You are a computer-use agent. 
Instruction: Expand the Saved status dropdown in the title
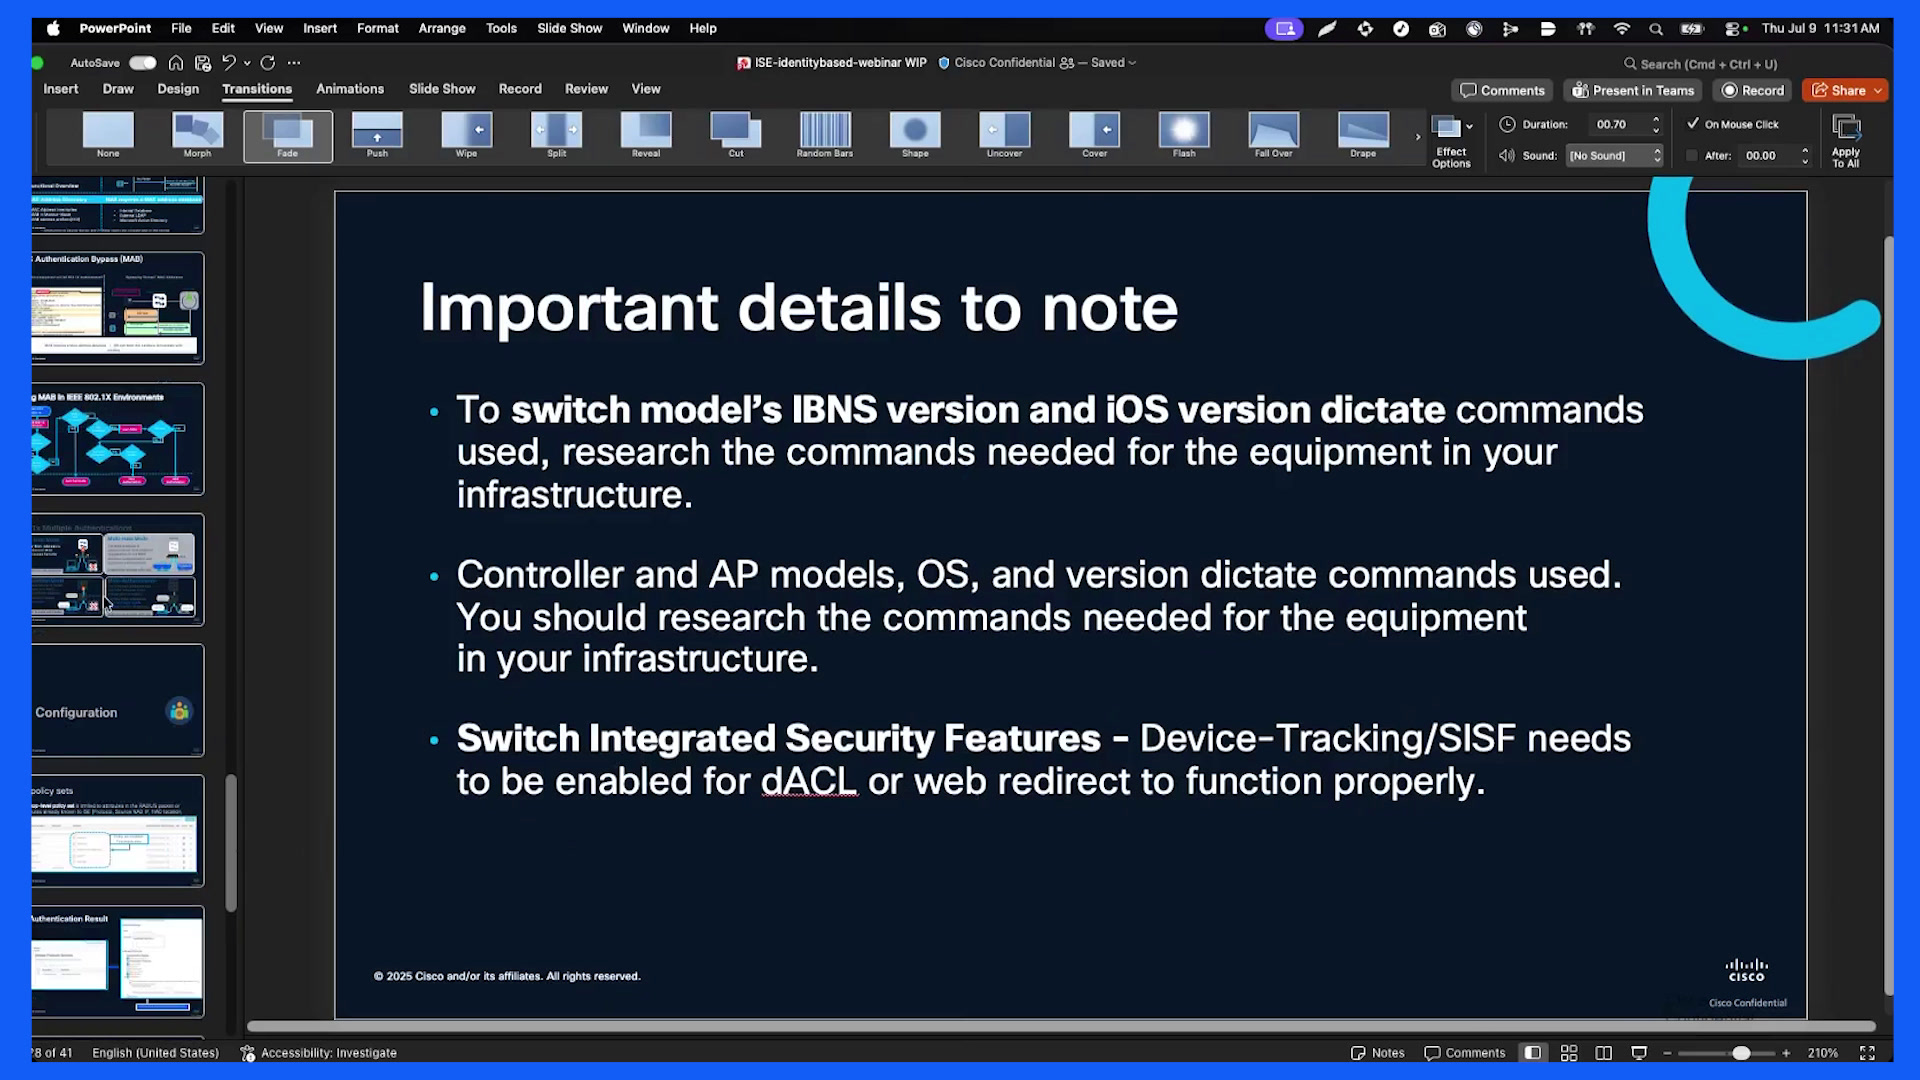tap(1132, 63)
